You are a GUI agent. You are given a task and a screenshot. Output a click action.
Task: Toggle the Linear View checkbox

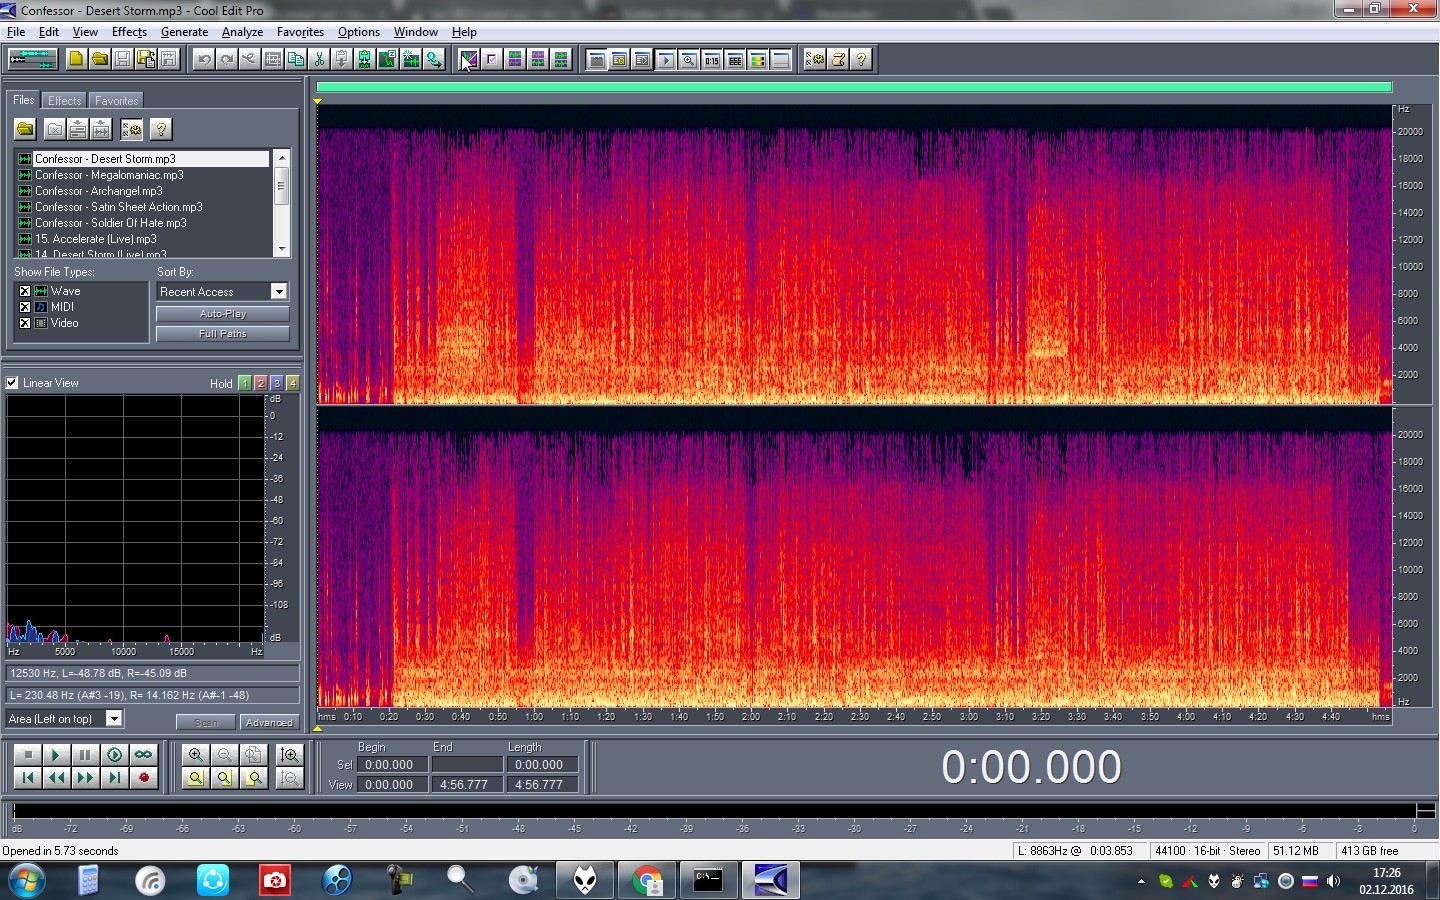(12, 383)
